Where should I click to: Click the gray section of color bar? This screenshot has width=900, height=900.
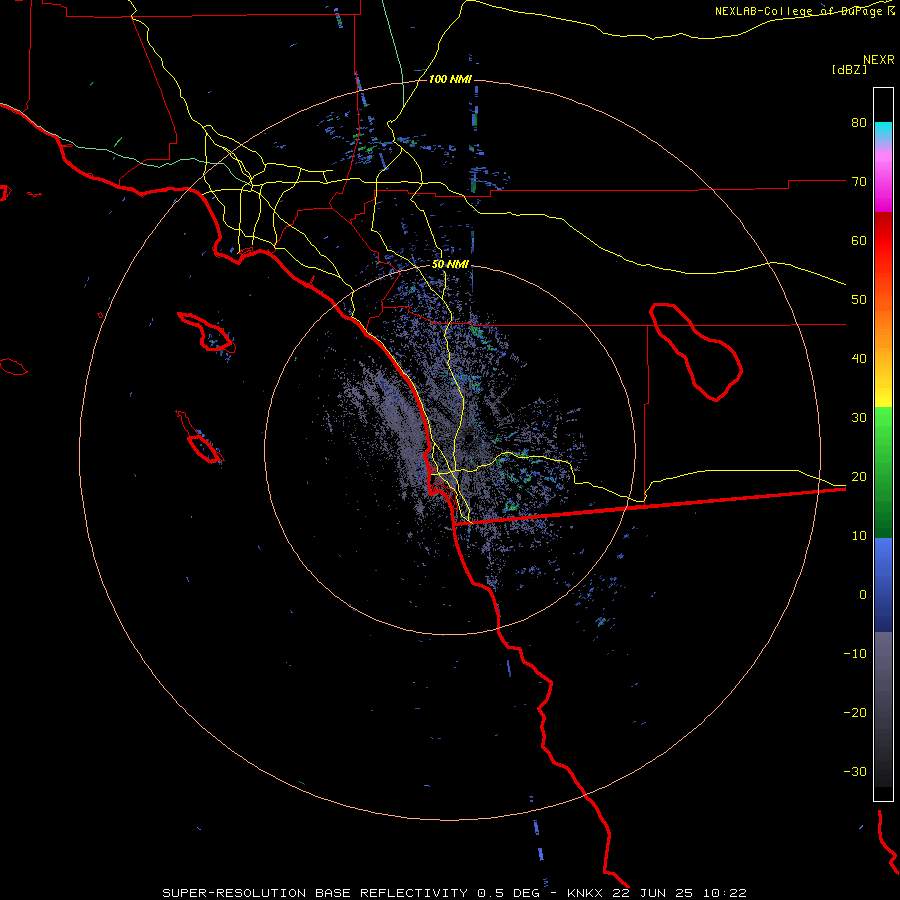pos(883,709)
